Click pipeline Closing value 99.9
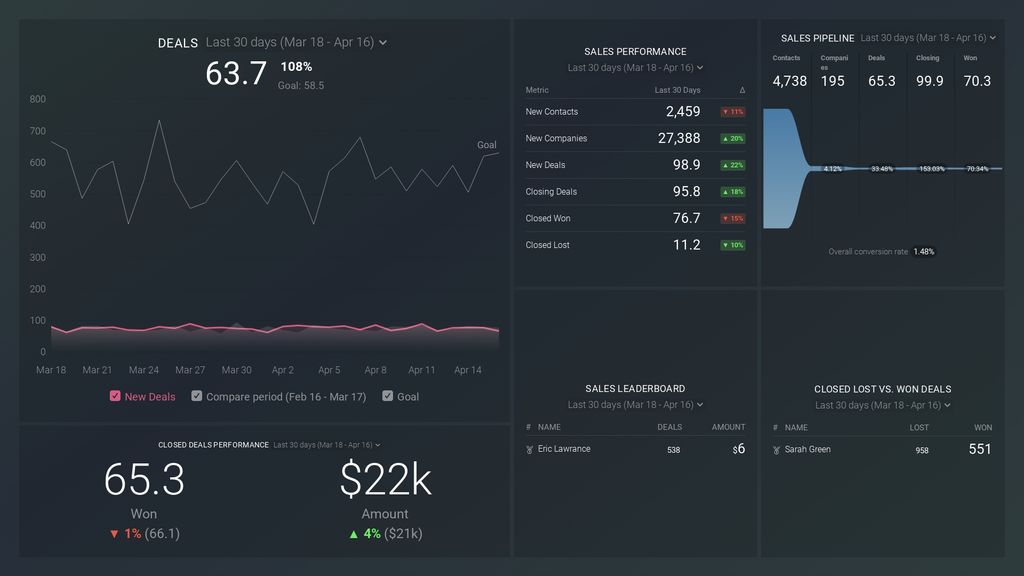1024x576 pixels. pyautogui.click(x=929, y=81)
